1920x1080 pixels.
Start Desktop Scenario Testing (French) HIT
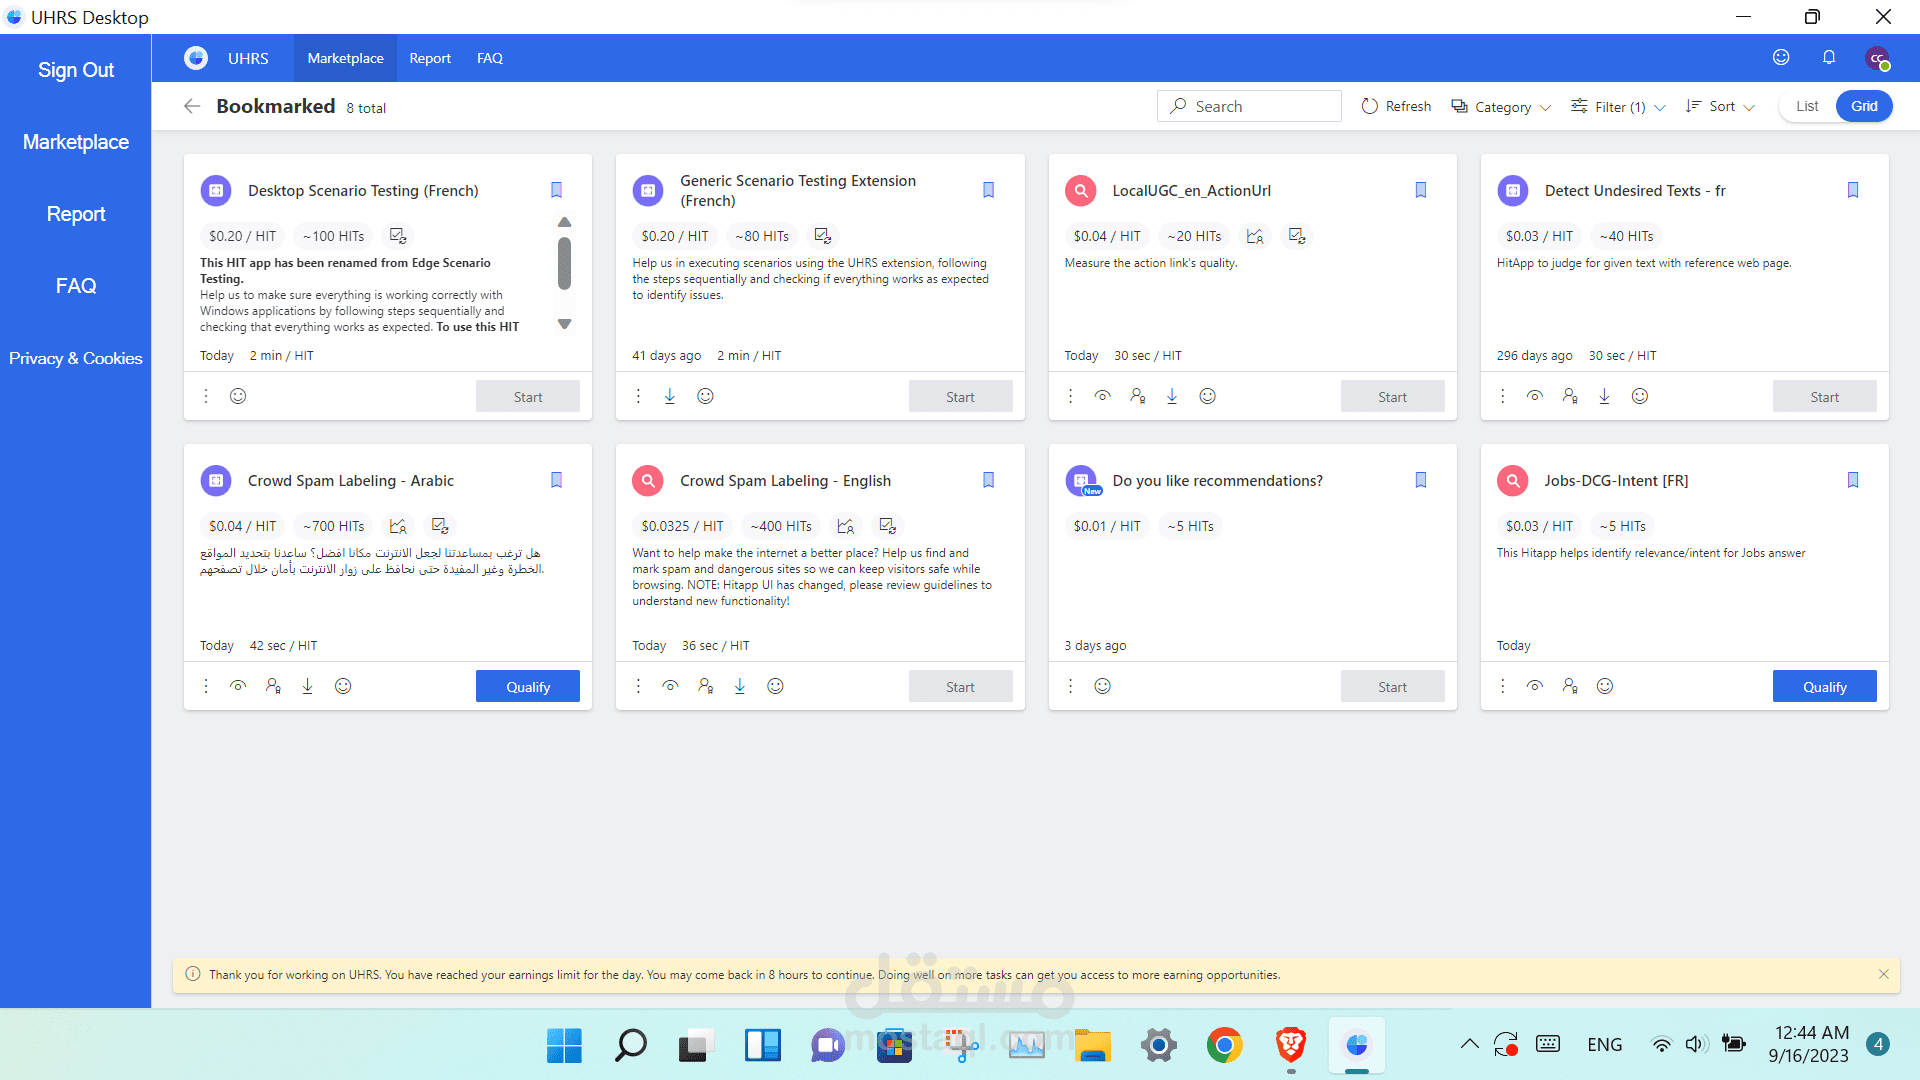click(528, 396)
